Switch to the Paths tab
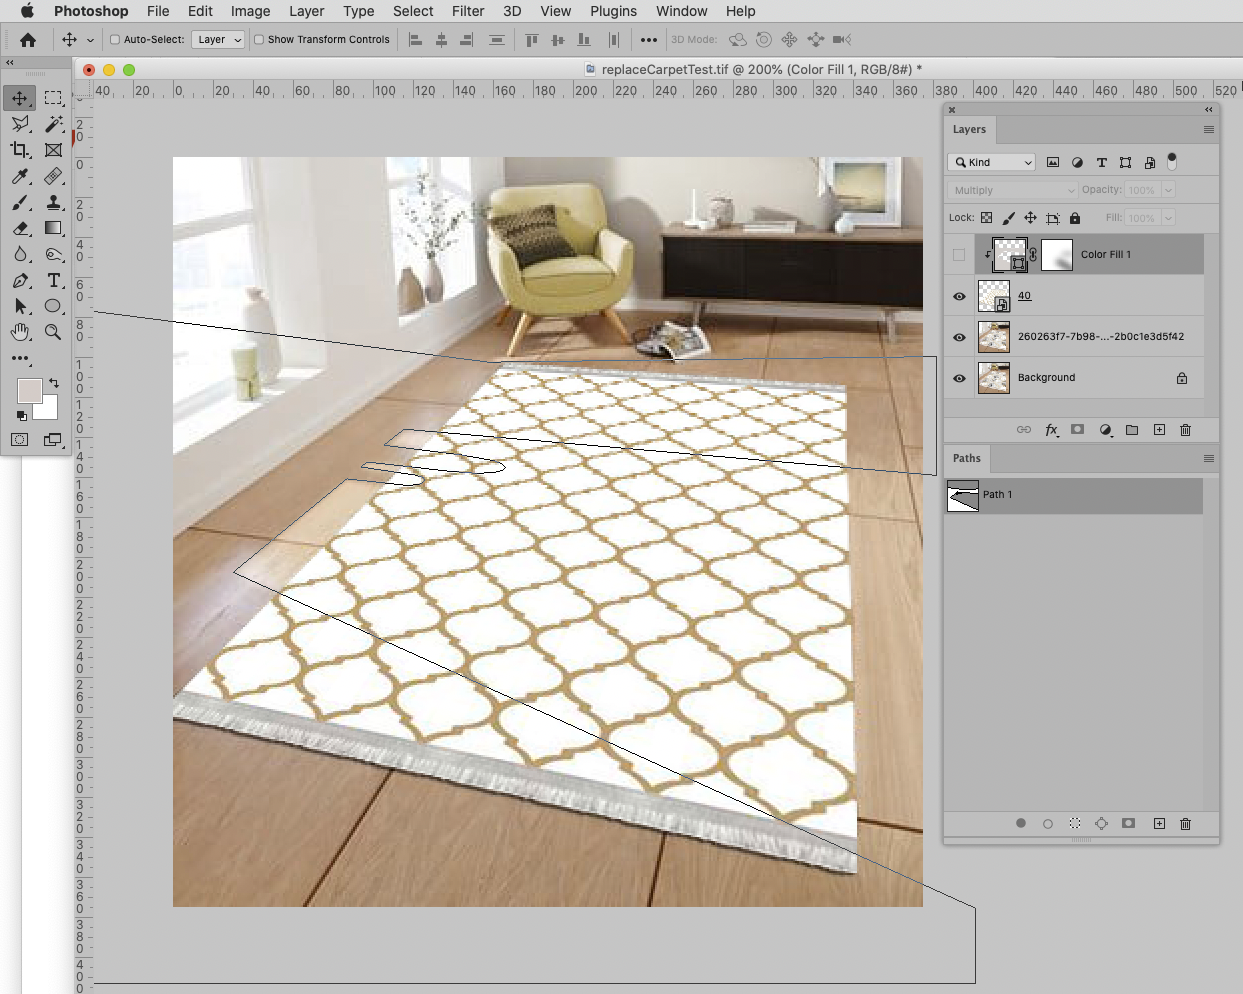Screen dimensions: 1243x994 pos(966,458)
